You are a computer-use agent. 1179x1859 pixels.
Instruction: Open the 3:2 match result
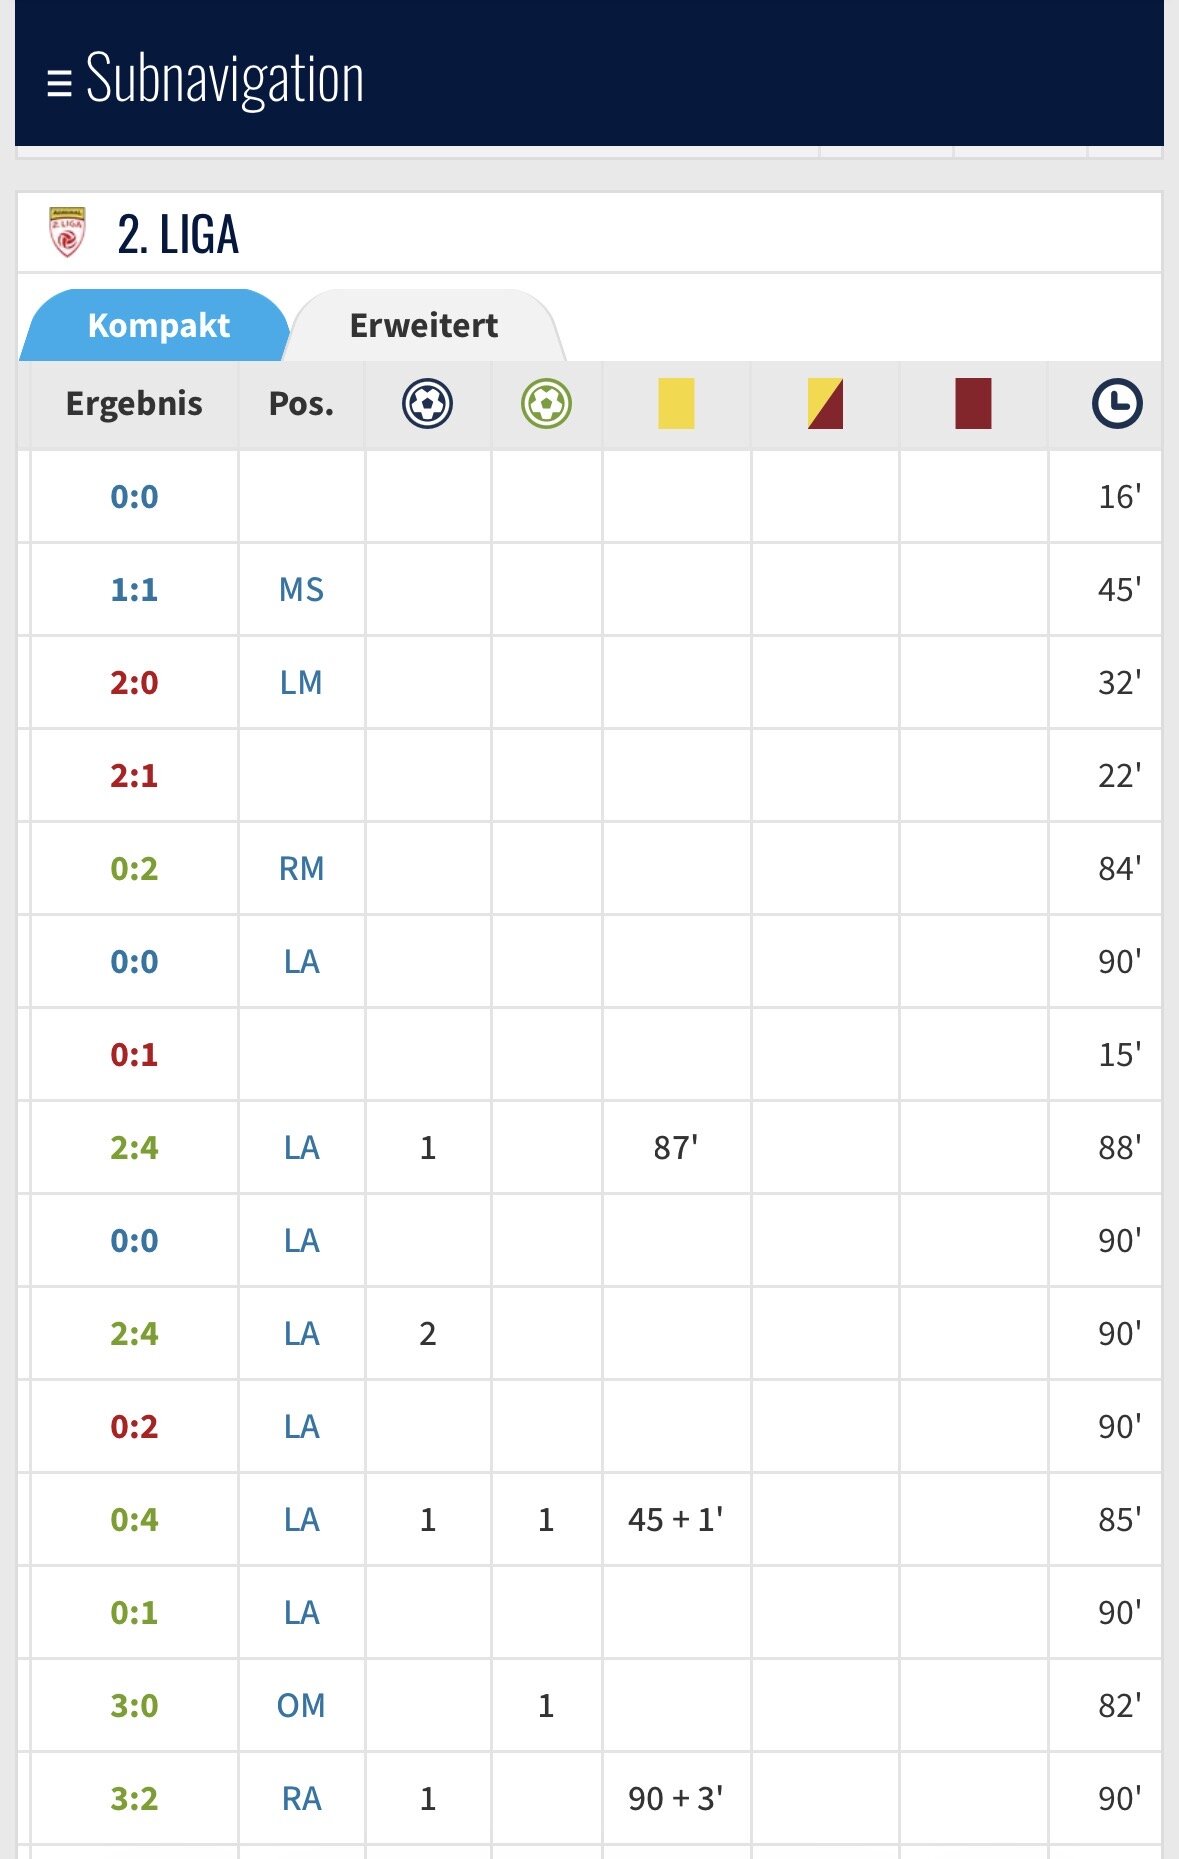coord(134,1798)
